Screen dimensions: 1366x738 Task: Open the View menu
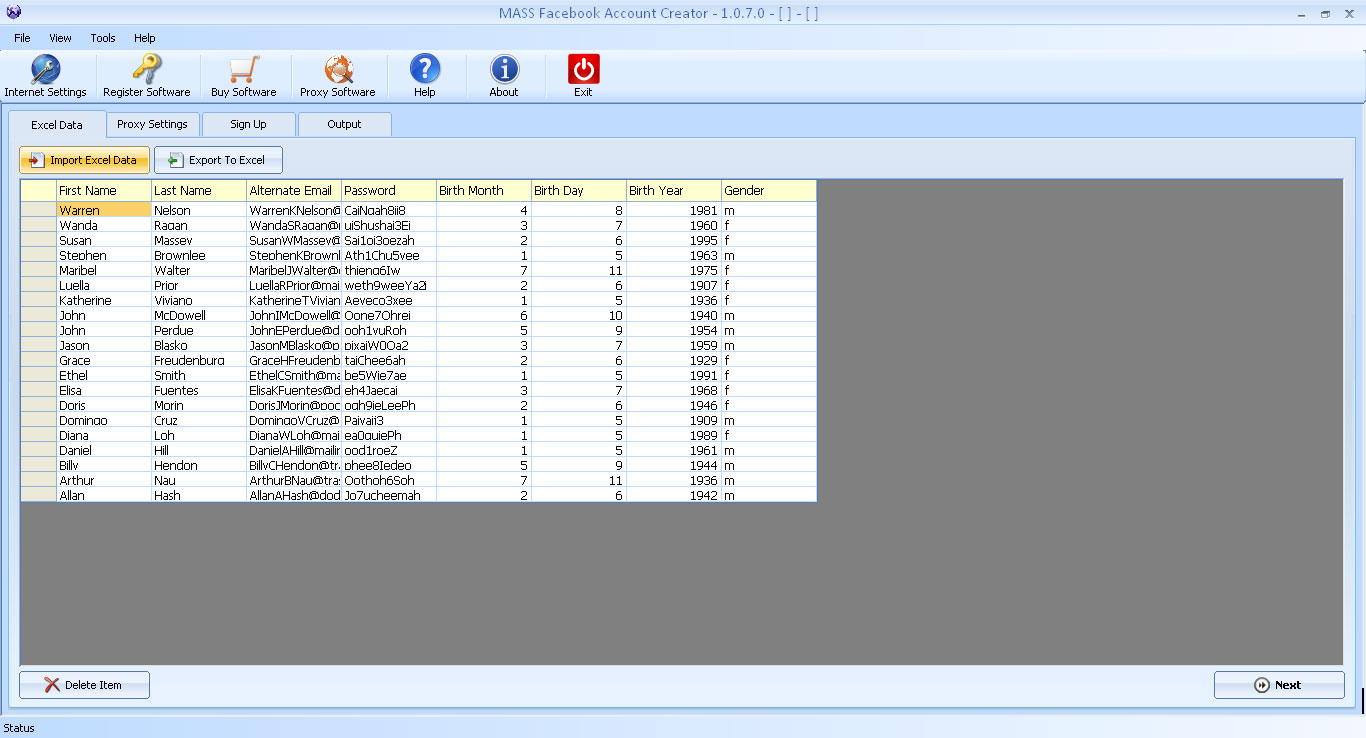pyautogui.click(x=61, y=38)
